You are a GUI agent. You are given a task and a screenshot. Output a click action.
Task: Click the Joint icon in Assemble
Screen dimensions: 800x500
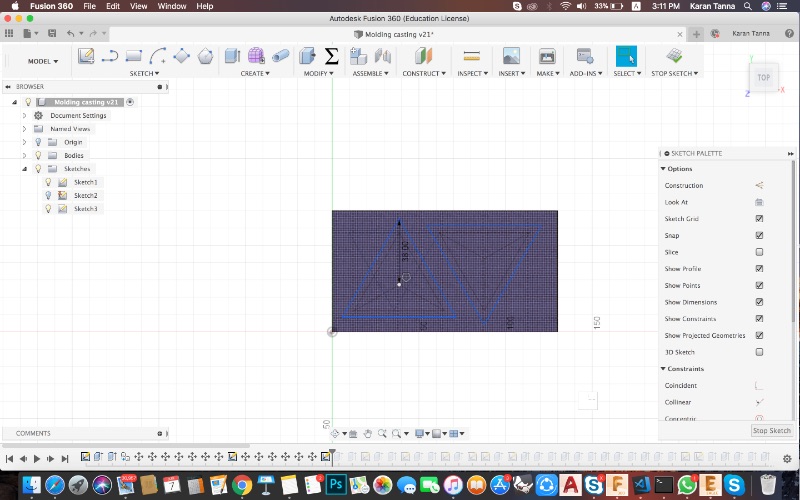click(383, 56)
